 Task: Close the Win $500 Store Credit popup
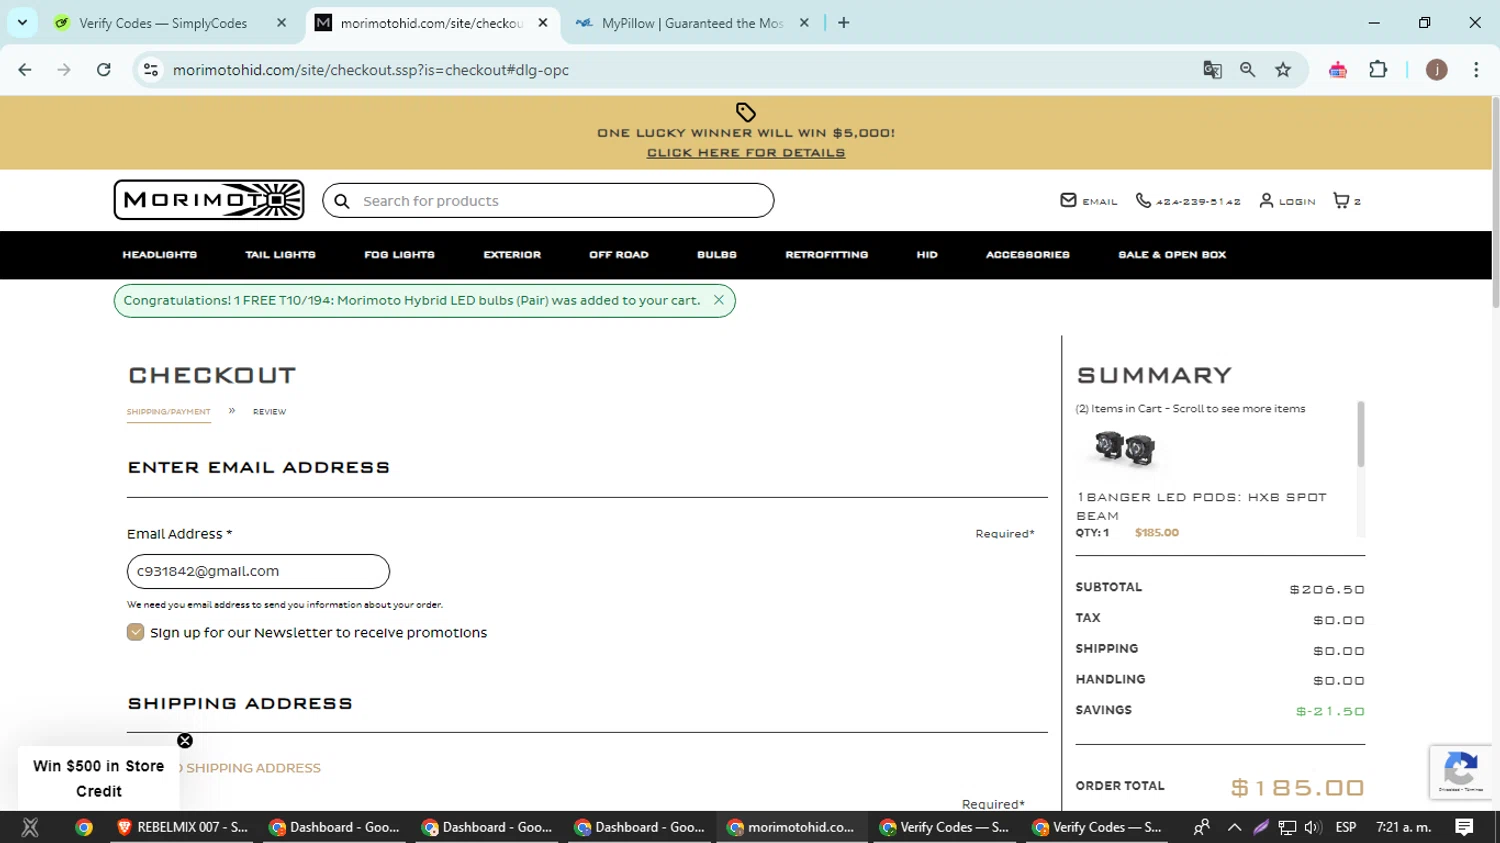pos(185,741)
